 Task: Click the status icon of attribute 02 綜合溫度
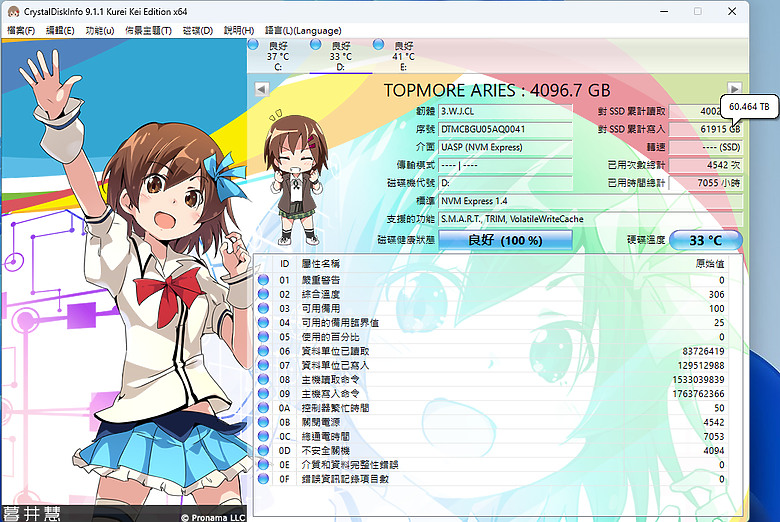pyautogui.click(x=263, y=294)
